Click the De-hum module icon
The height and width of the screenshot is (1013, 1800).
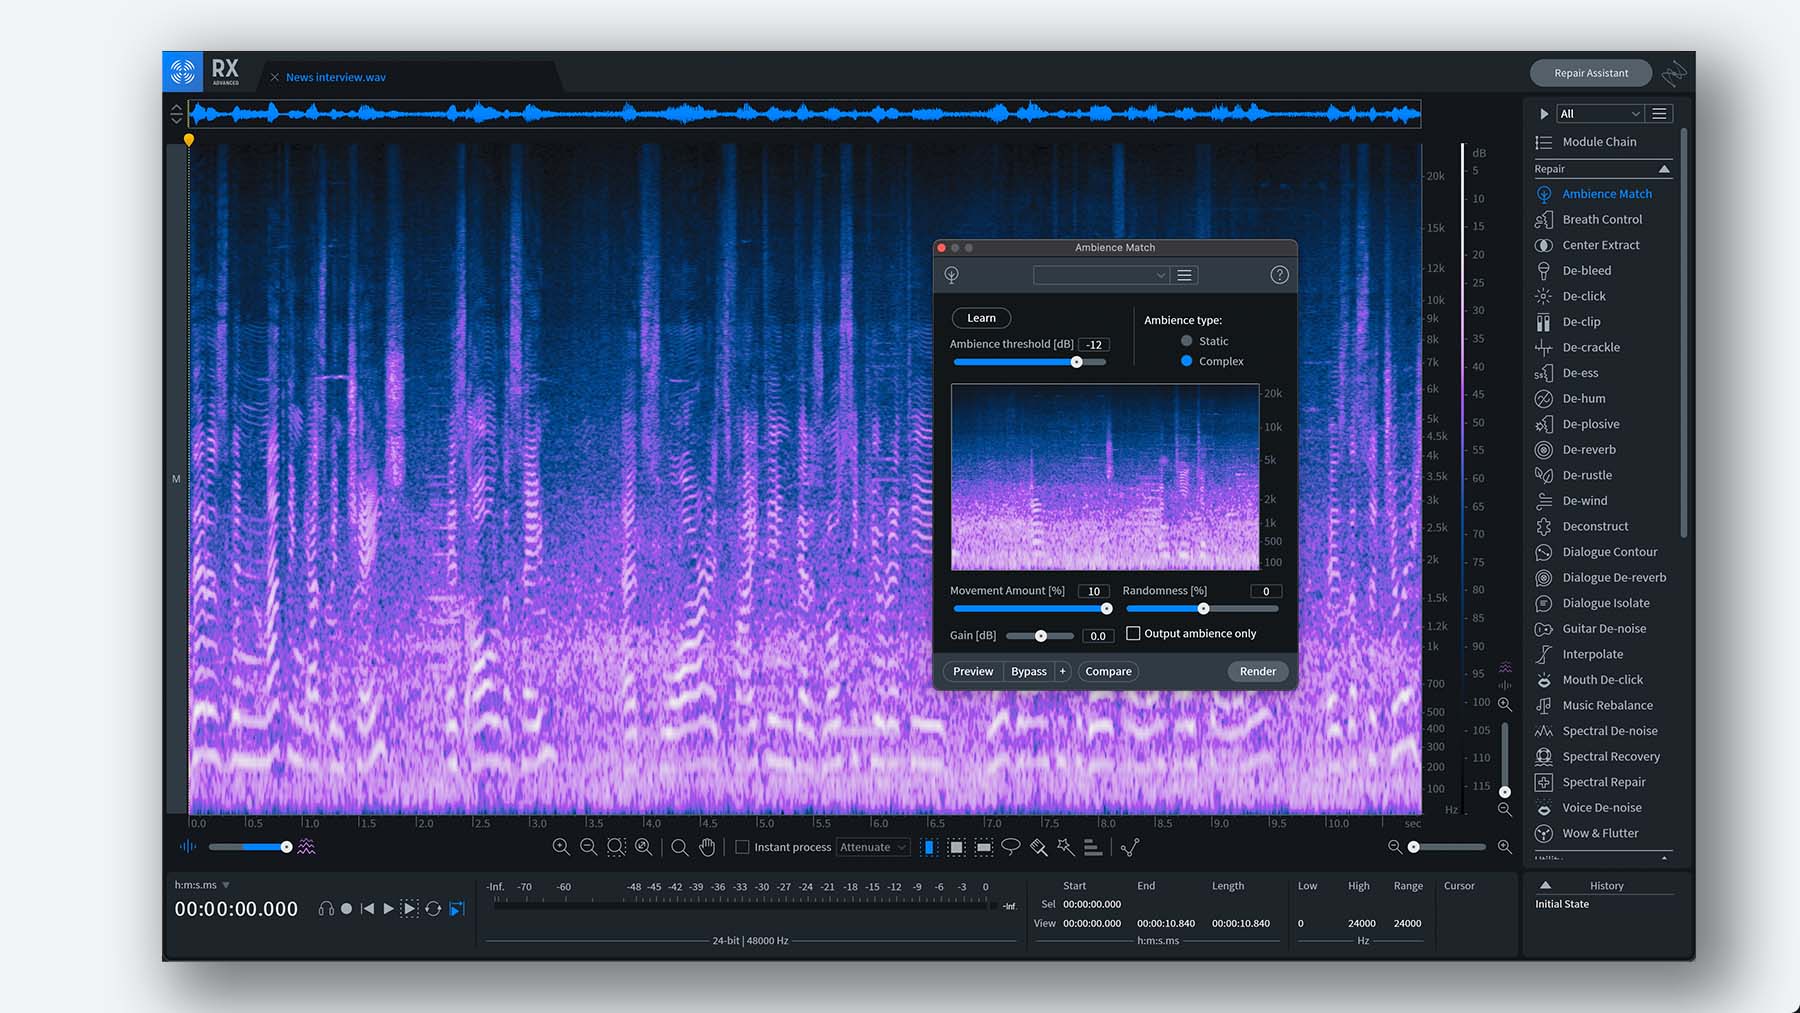click(x=1544, y=398)
